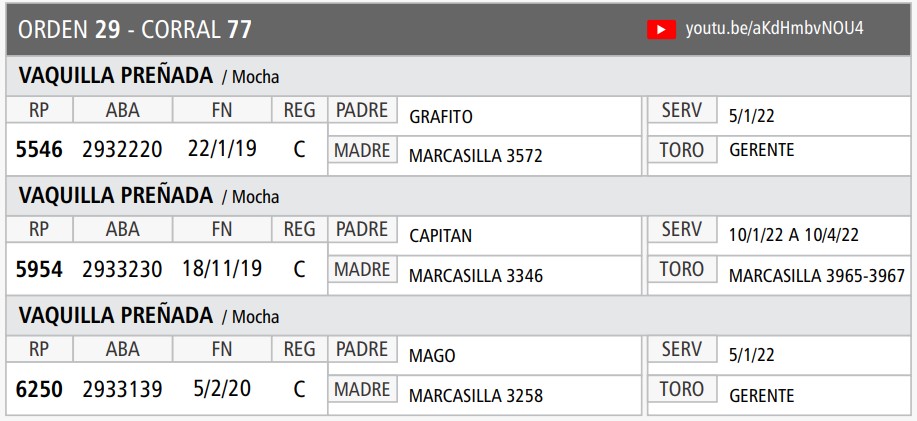The image size is (917, 421).
Task: Click ABA value 2932220
Action: [122, 150]
